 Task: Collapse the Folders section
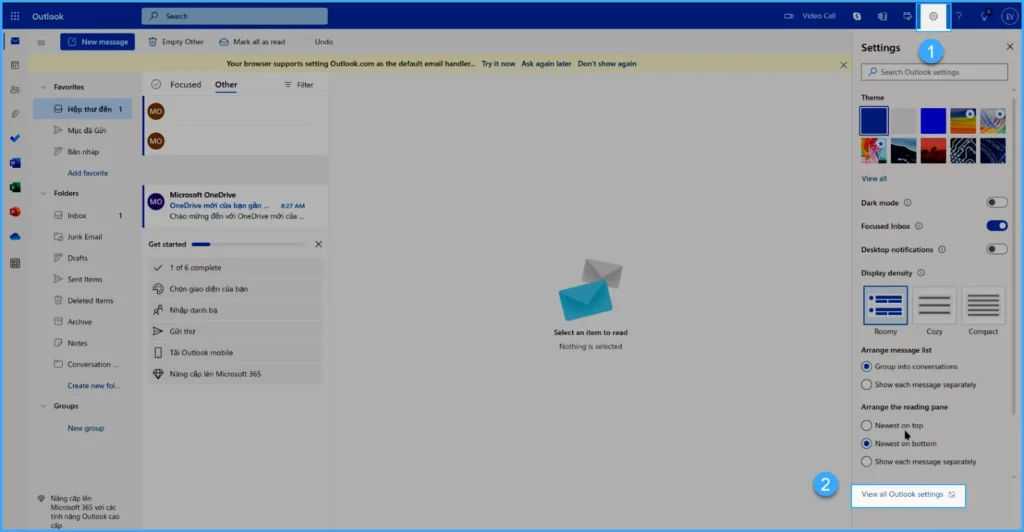point(44,193)
